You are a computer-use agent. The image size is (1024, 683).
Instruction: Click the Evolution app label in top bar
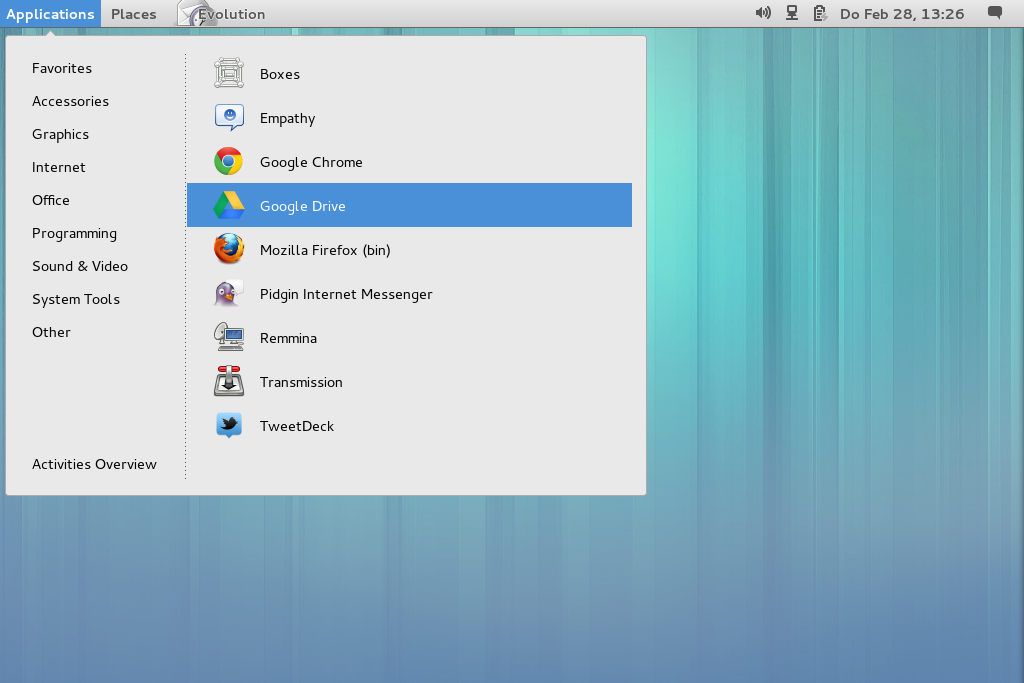[x=232, y=14]
